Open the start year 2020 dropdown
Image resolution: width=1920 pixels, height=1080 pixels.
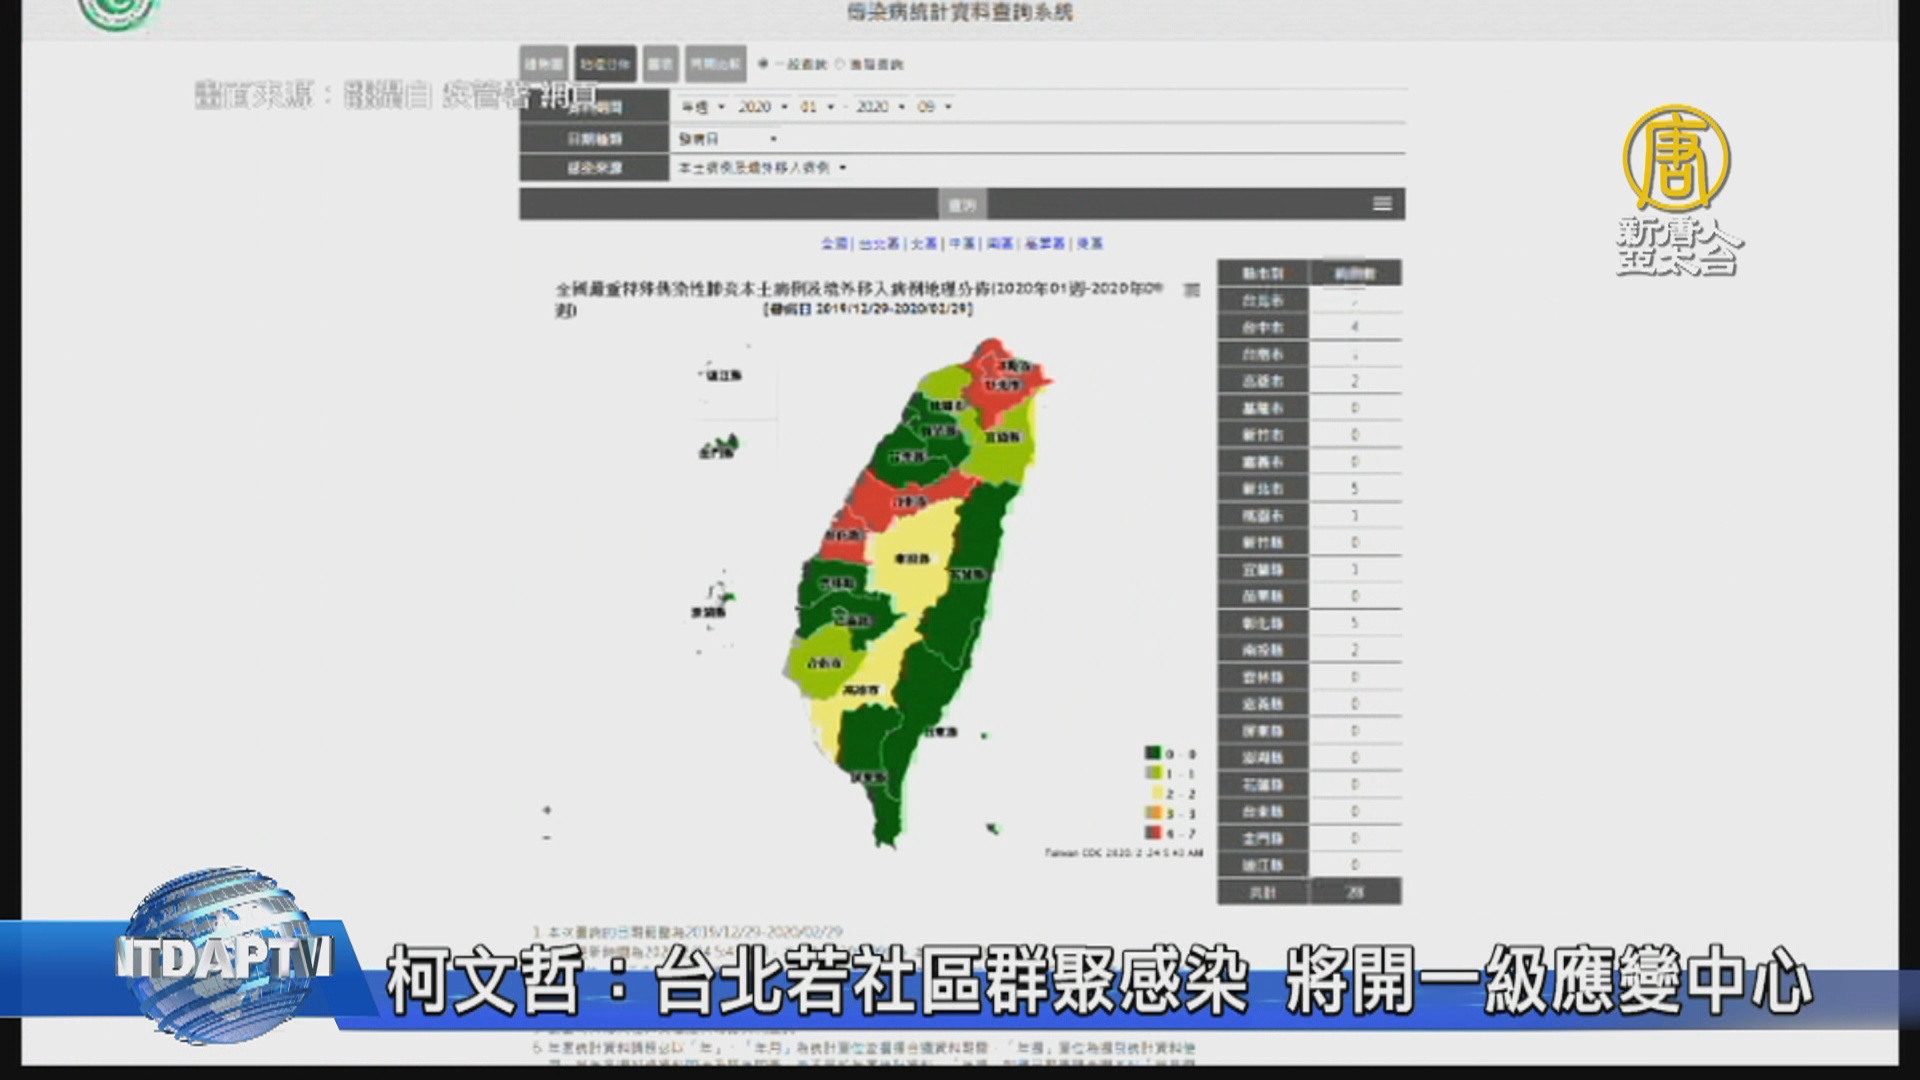(x=761, y=106)
